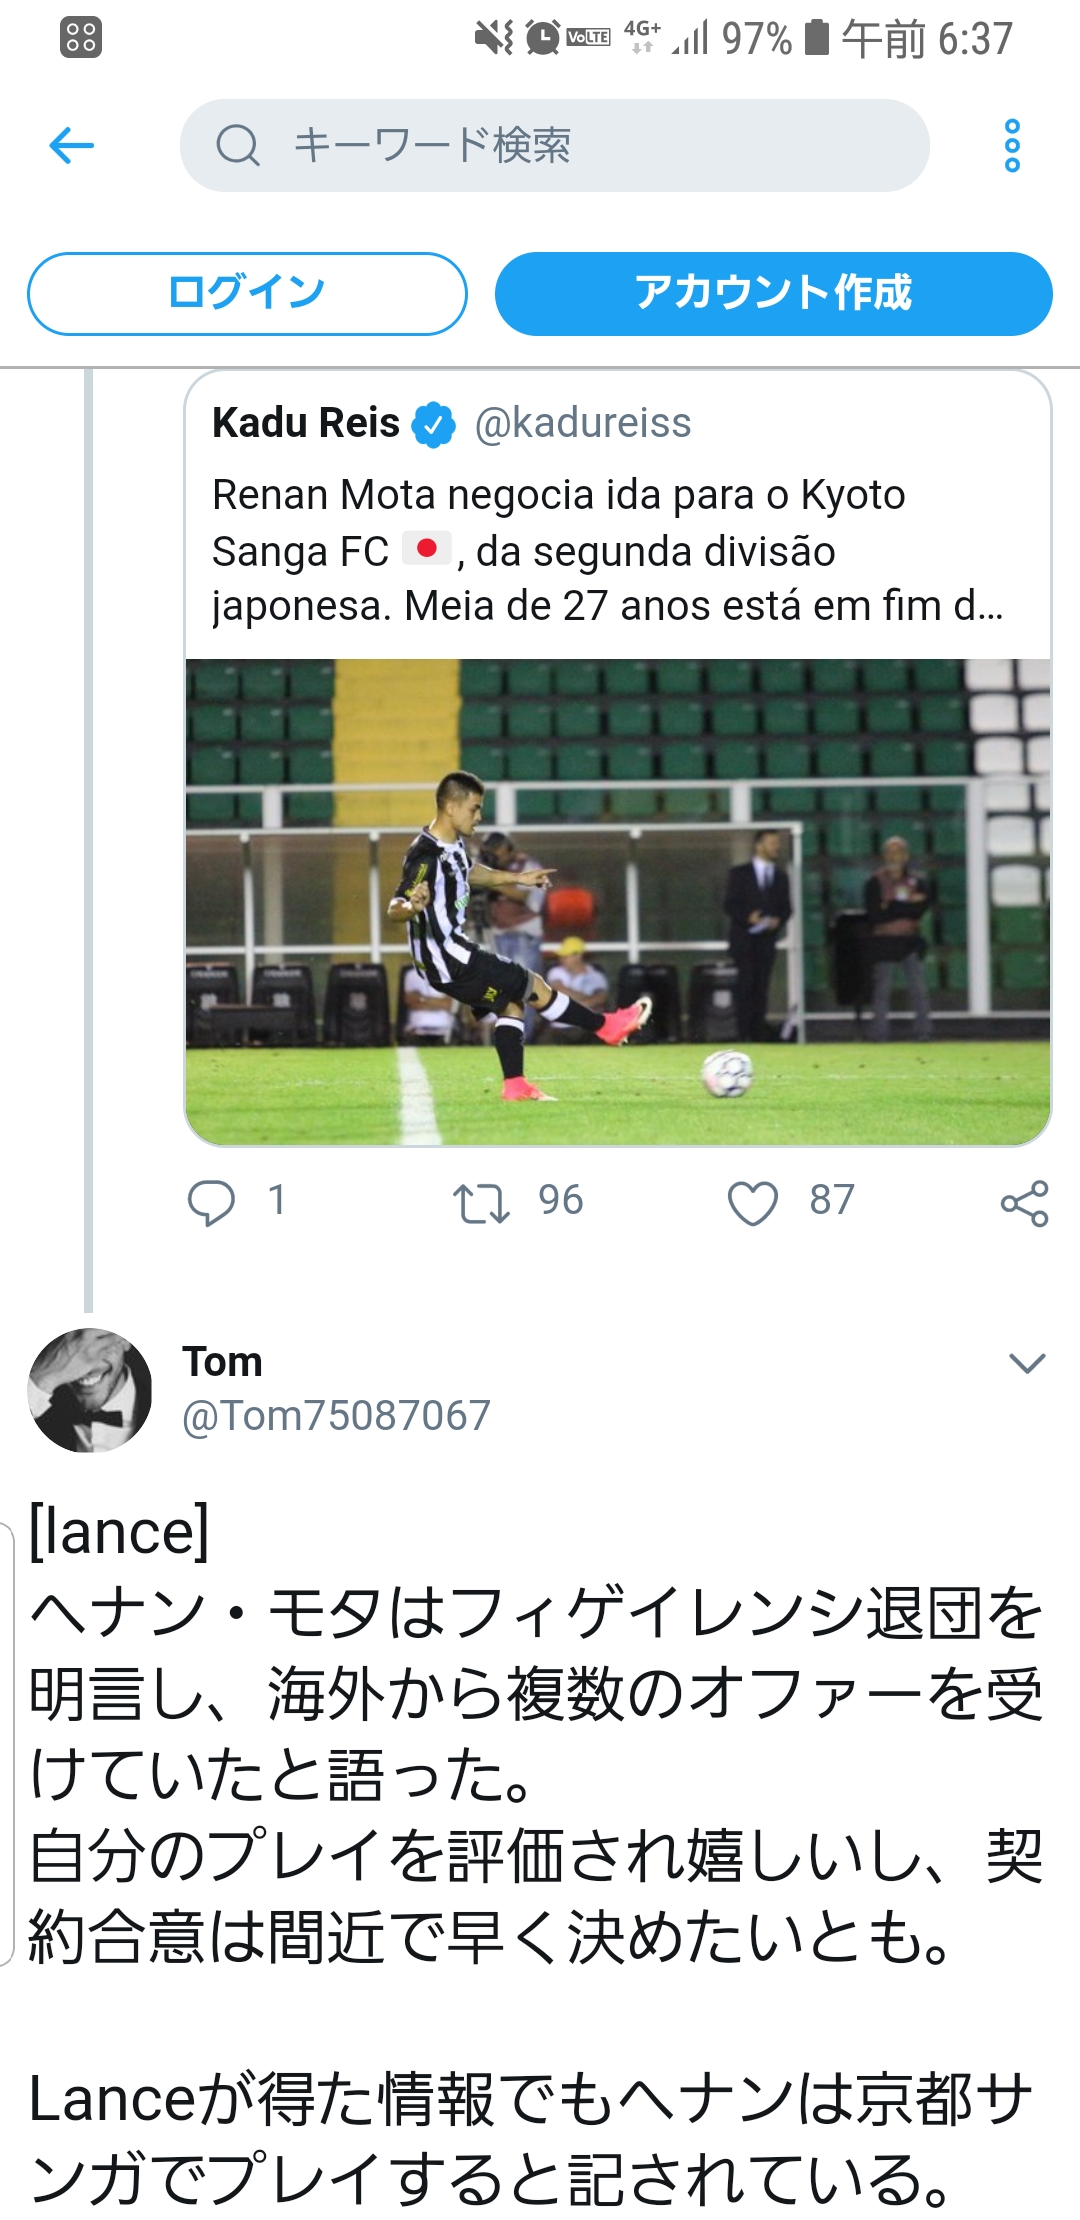Tap the Tom display name

tap(222, 1362)
